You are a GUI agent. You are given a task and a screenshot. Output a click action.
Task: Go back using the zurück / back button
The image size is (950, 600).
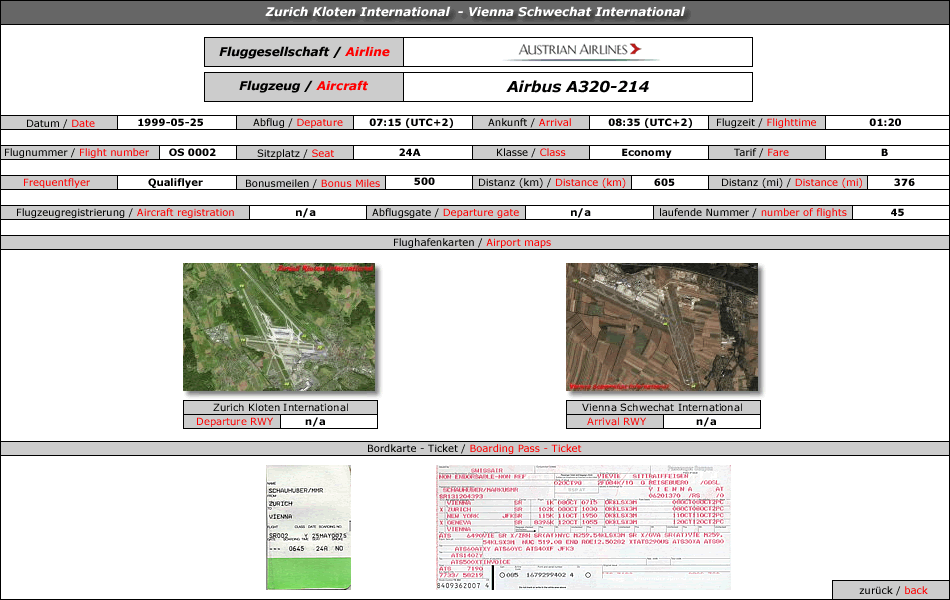pos(891,590)
